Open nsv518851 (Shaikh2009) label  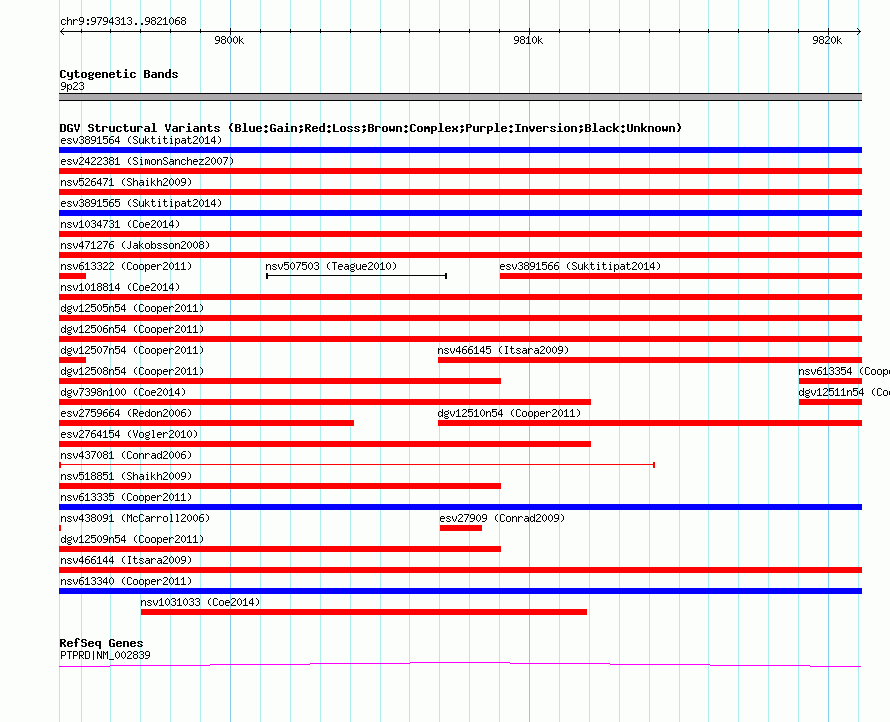(x=126, y=476)
